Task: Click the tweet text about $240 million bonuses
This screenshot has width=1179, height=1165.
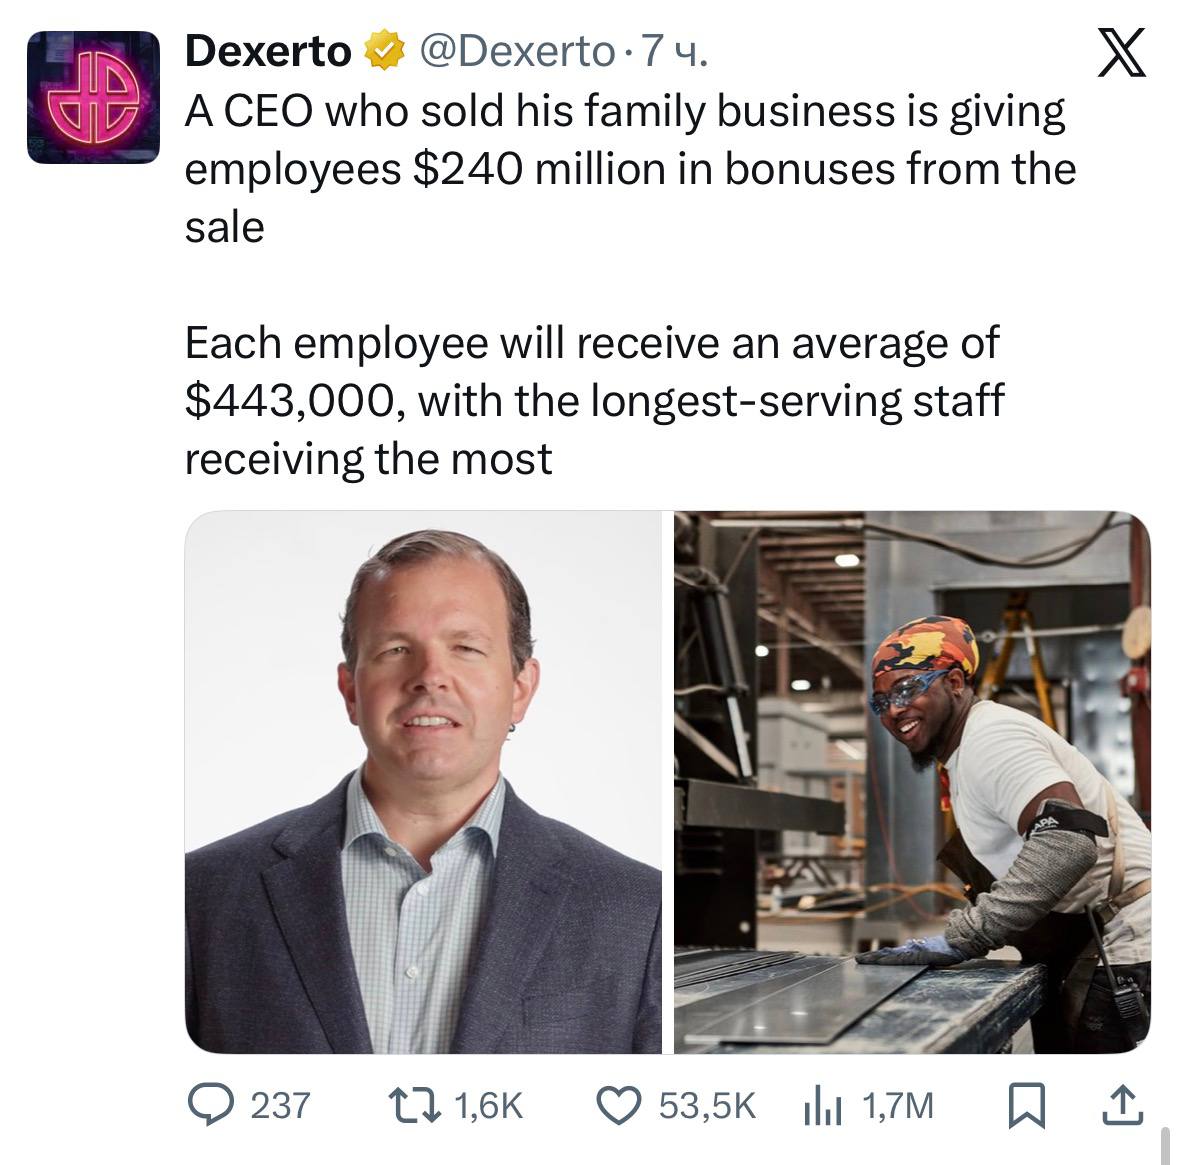Action: click(x=630, y=168)
